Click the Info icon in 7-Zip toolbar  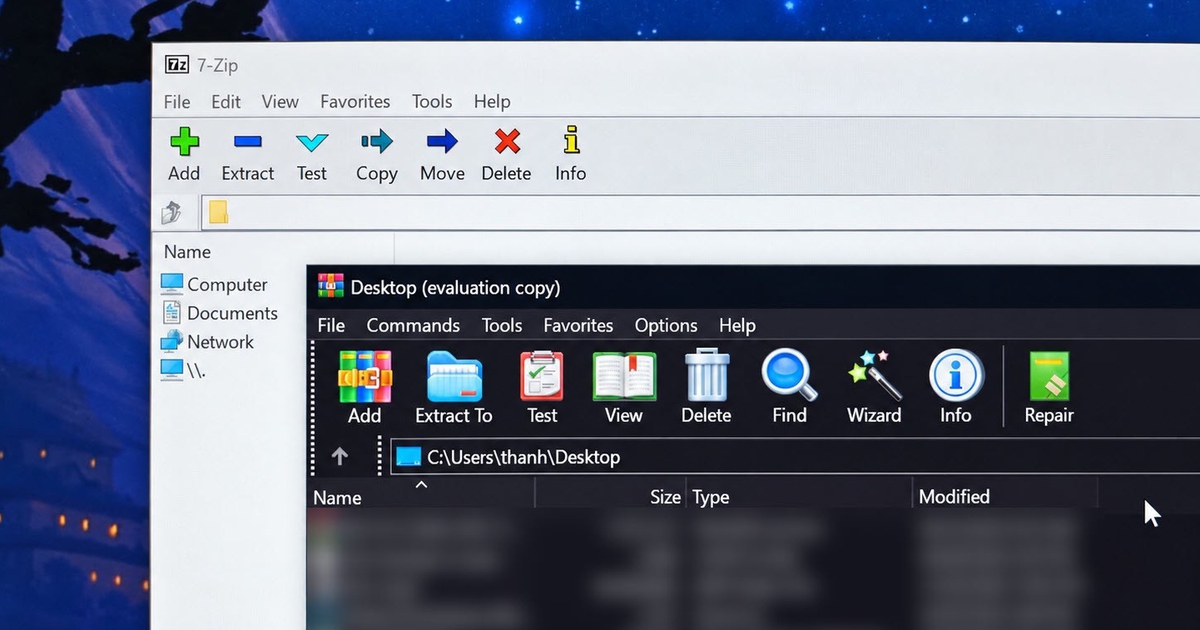[571, 140]
